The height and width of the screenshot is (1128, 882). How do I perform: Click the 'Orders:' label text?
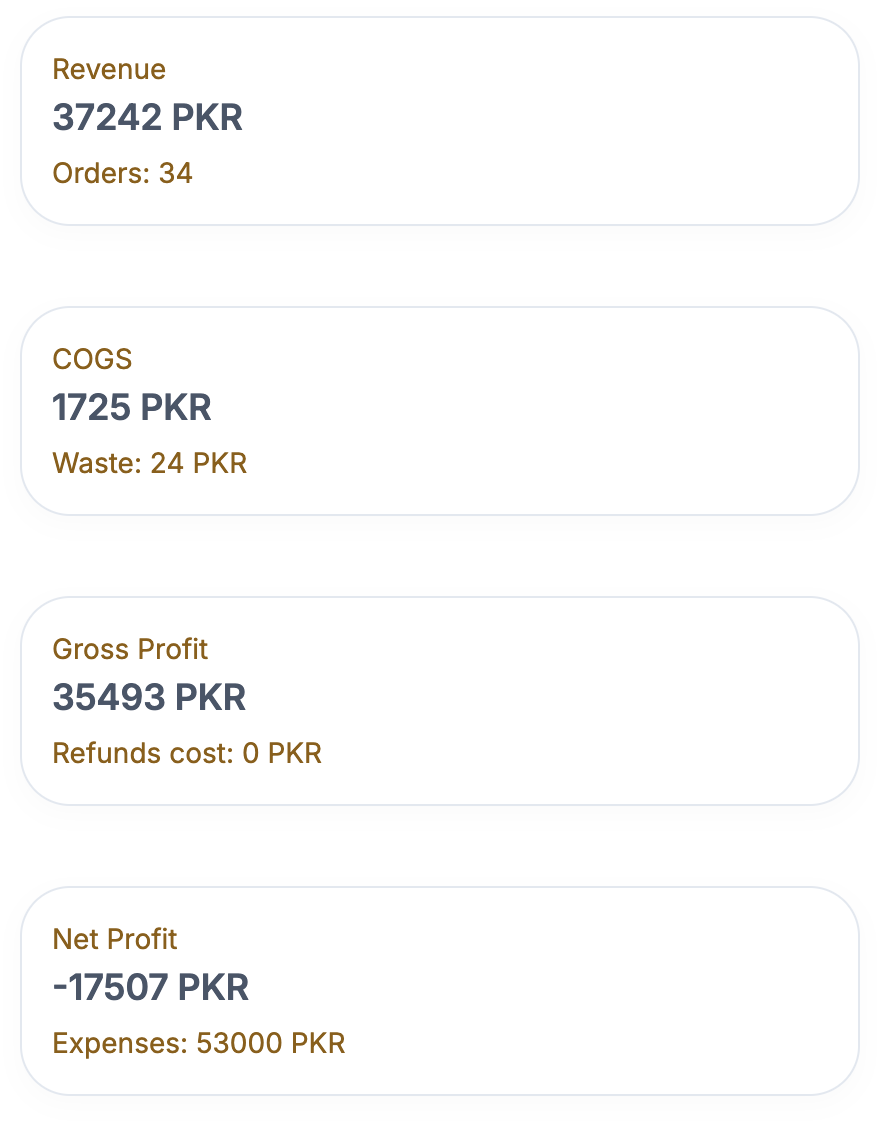[x=100, y=174]
